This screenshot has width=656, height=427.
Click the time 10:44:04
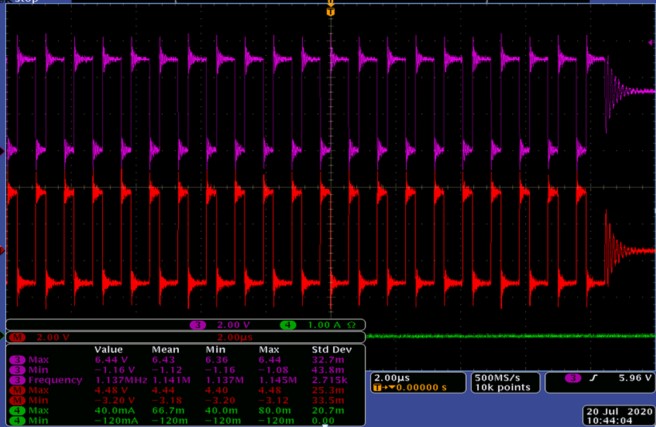[609, 421]
